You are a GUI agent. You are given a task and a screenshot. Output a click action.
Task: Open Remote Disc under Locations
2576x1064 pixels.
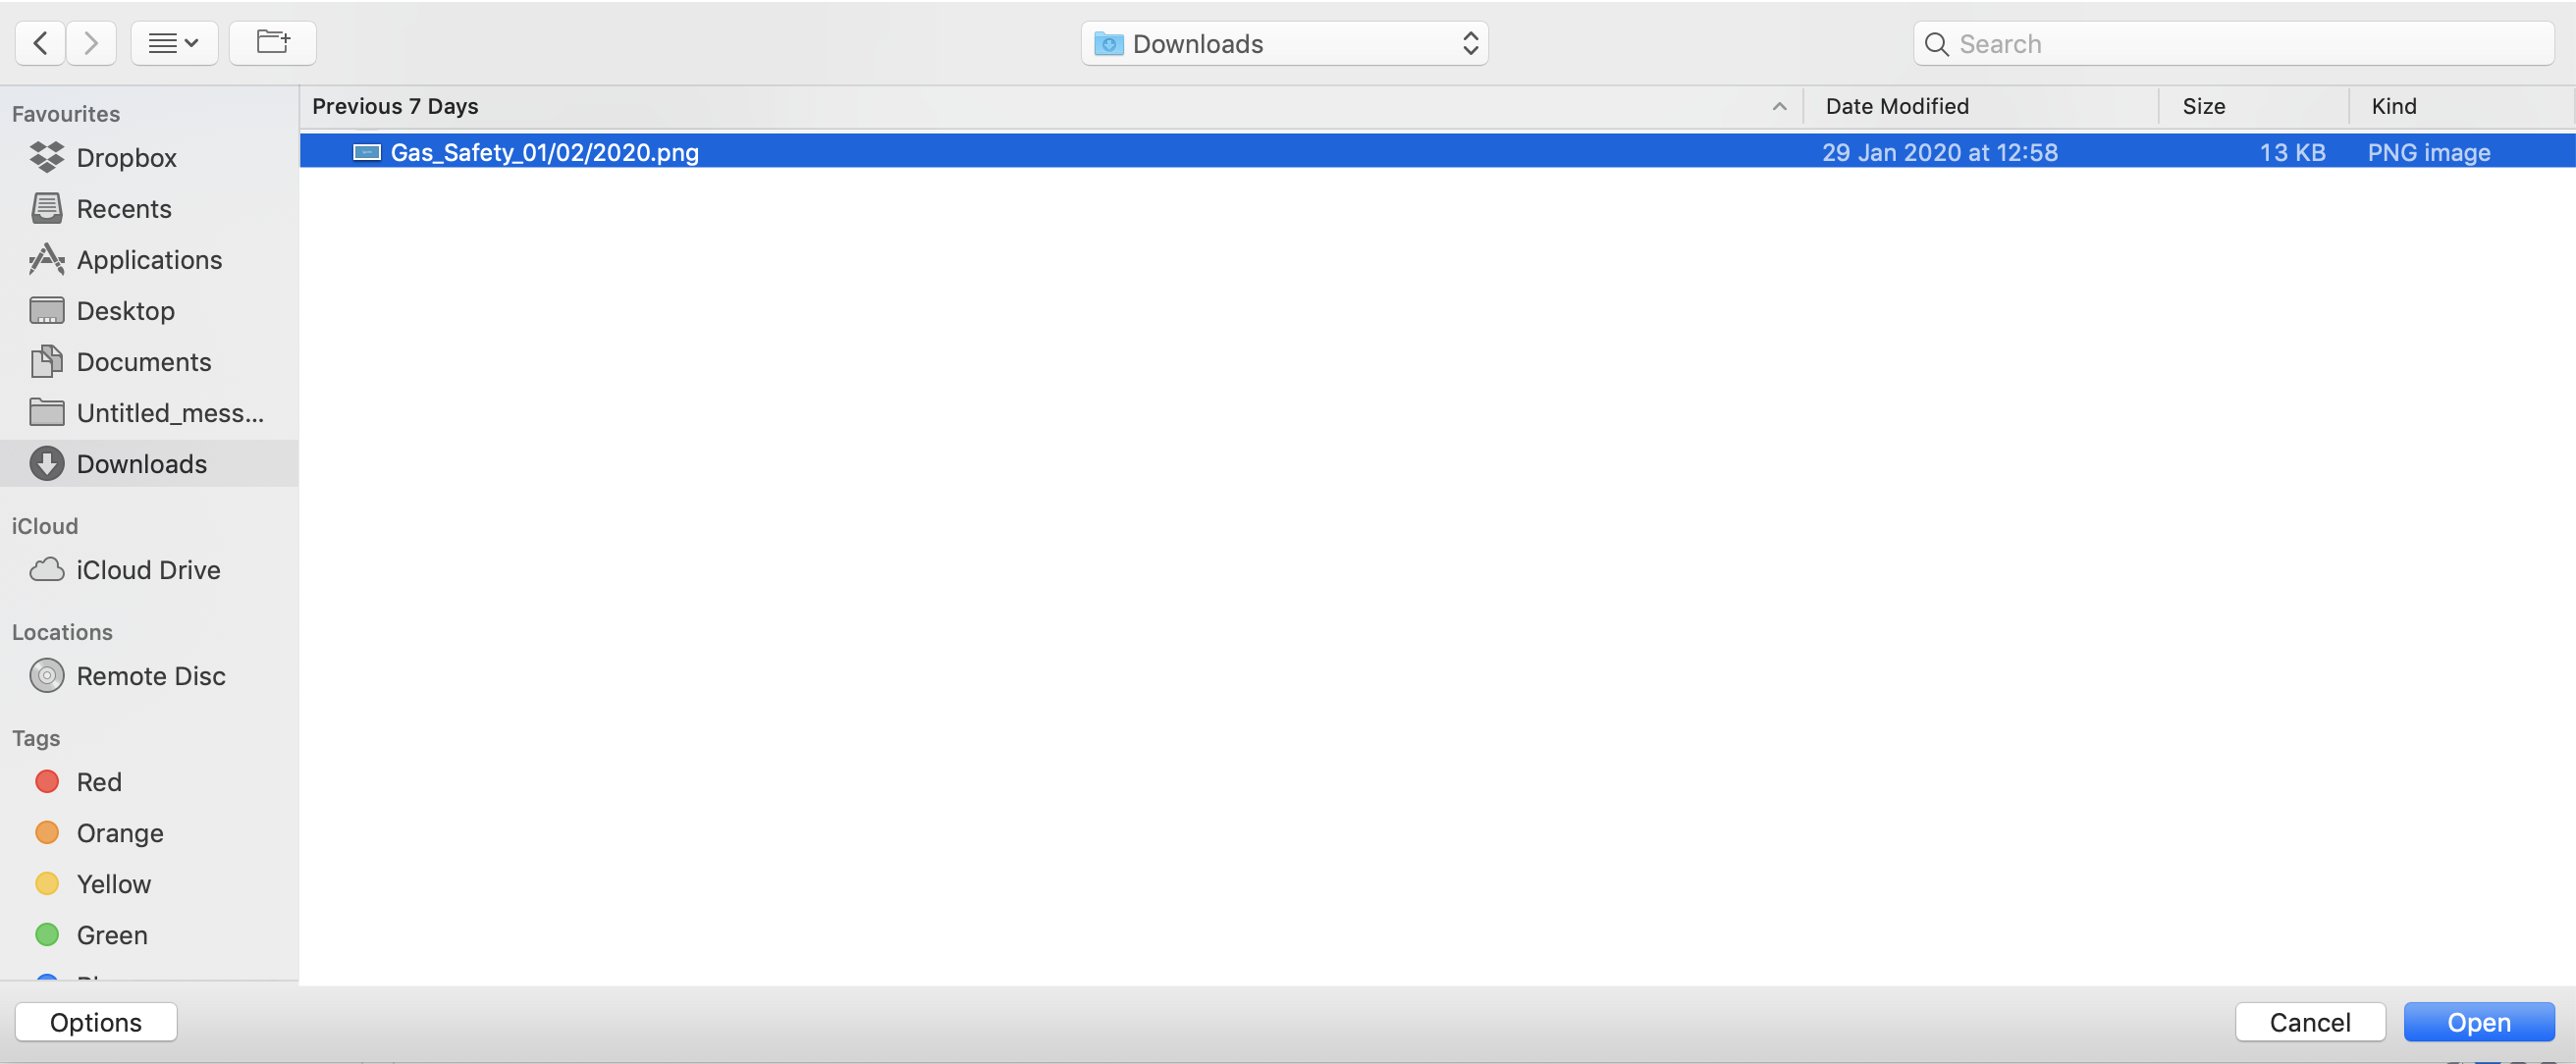[x=152, y=675]
